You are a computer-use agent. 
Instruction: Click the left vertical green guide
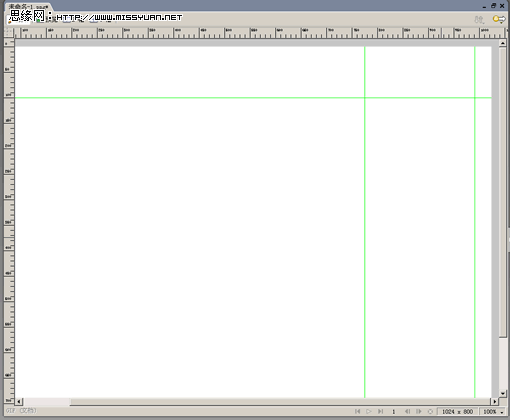[365, 222]
